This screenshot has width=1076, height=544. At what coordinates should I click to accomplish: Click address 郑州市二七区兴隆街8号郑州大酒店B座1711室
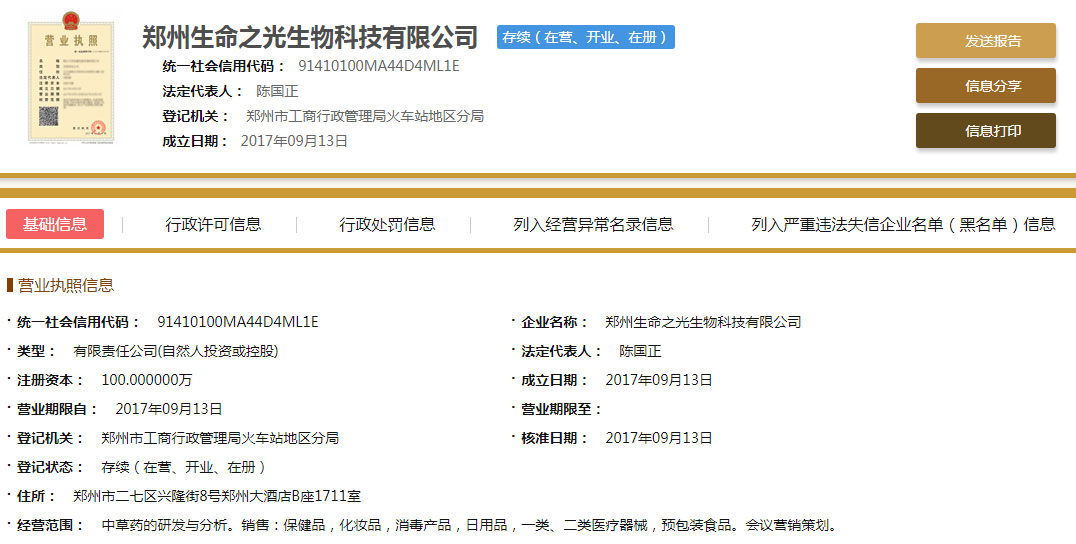click(217, 496)
